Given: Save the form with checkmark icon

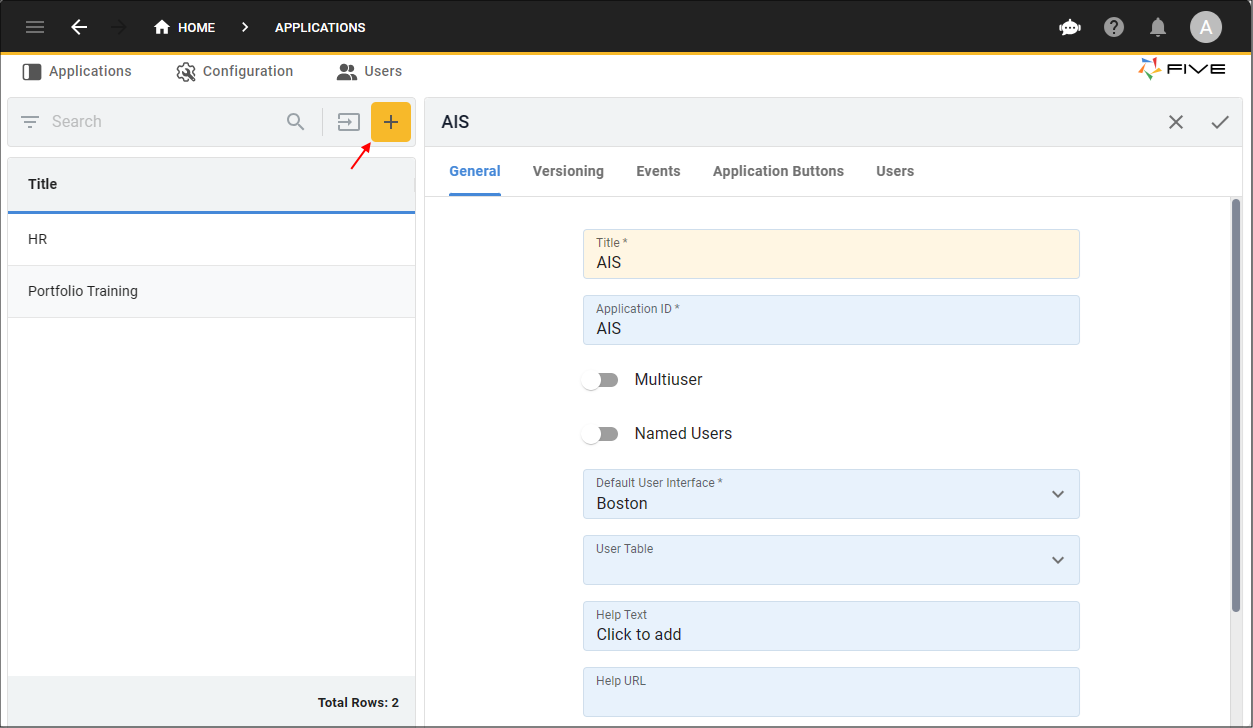Looking at the screenshot, I should 1220,122.
